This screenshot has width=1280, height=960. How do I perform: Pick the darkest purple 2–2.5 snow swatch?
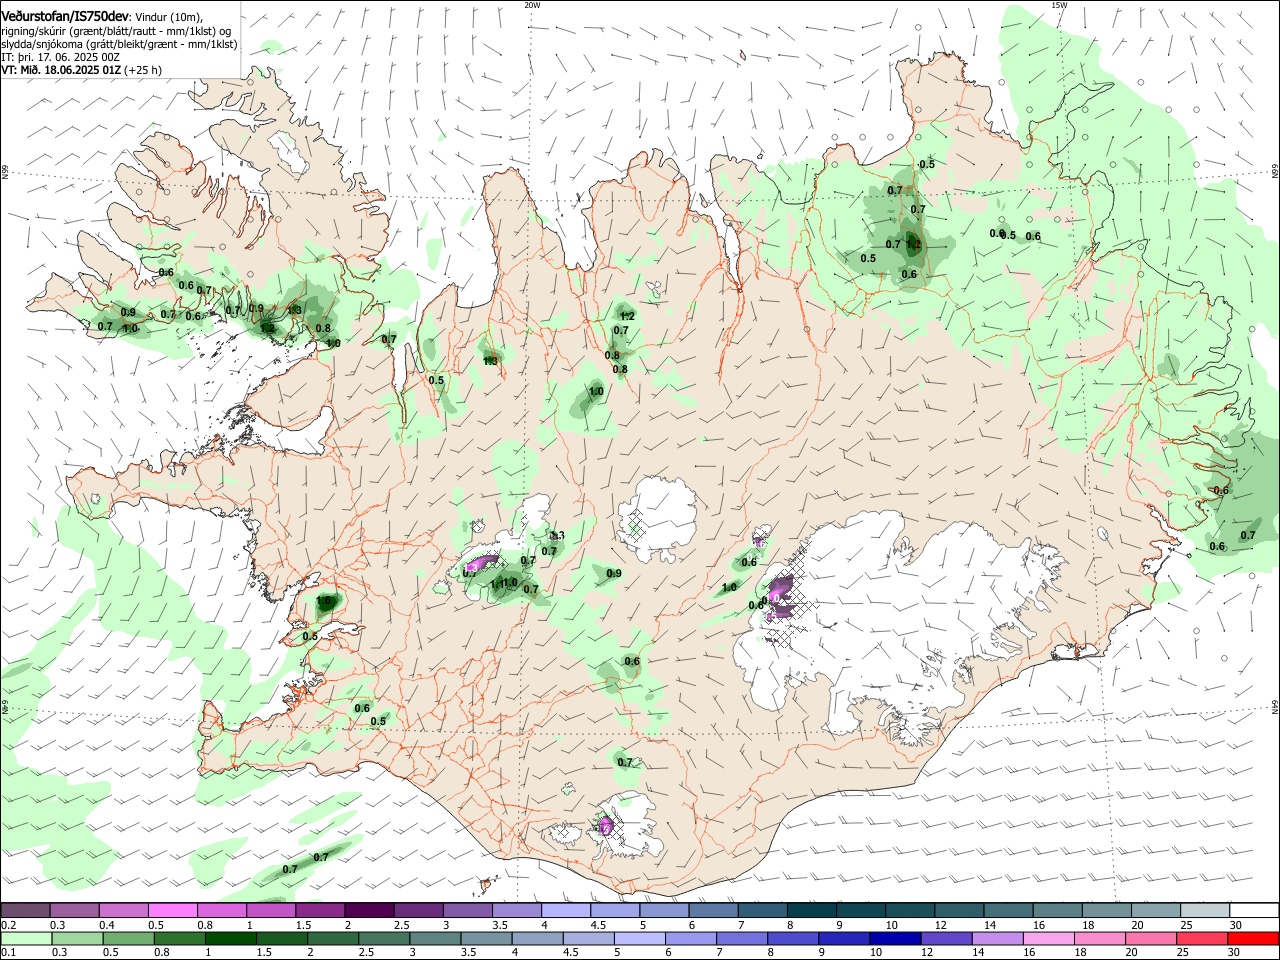369,910
